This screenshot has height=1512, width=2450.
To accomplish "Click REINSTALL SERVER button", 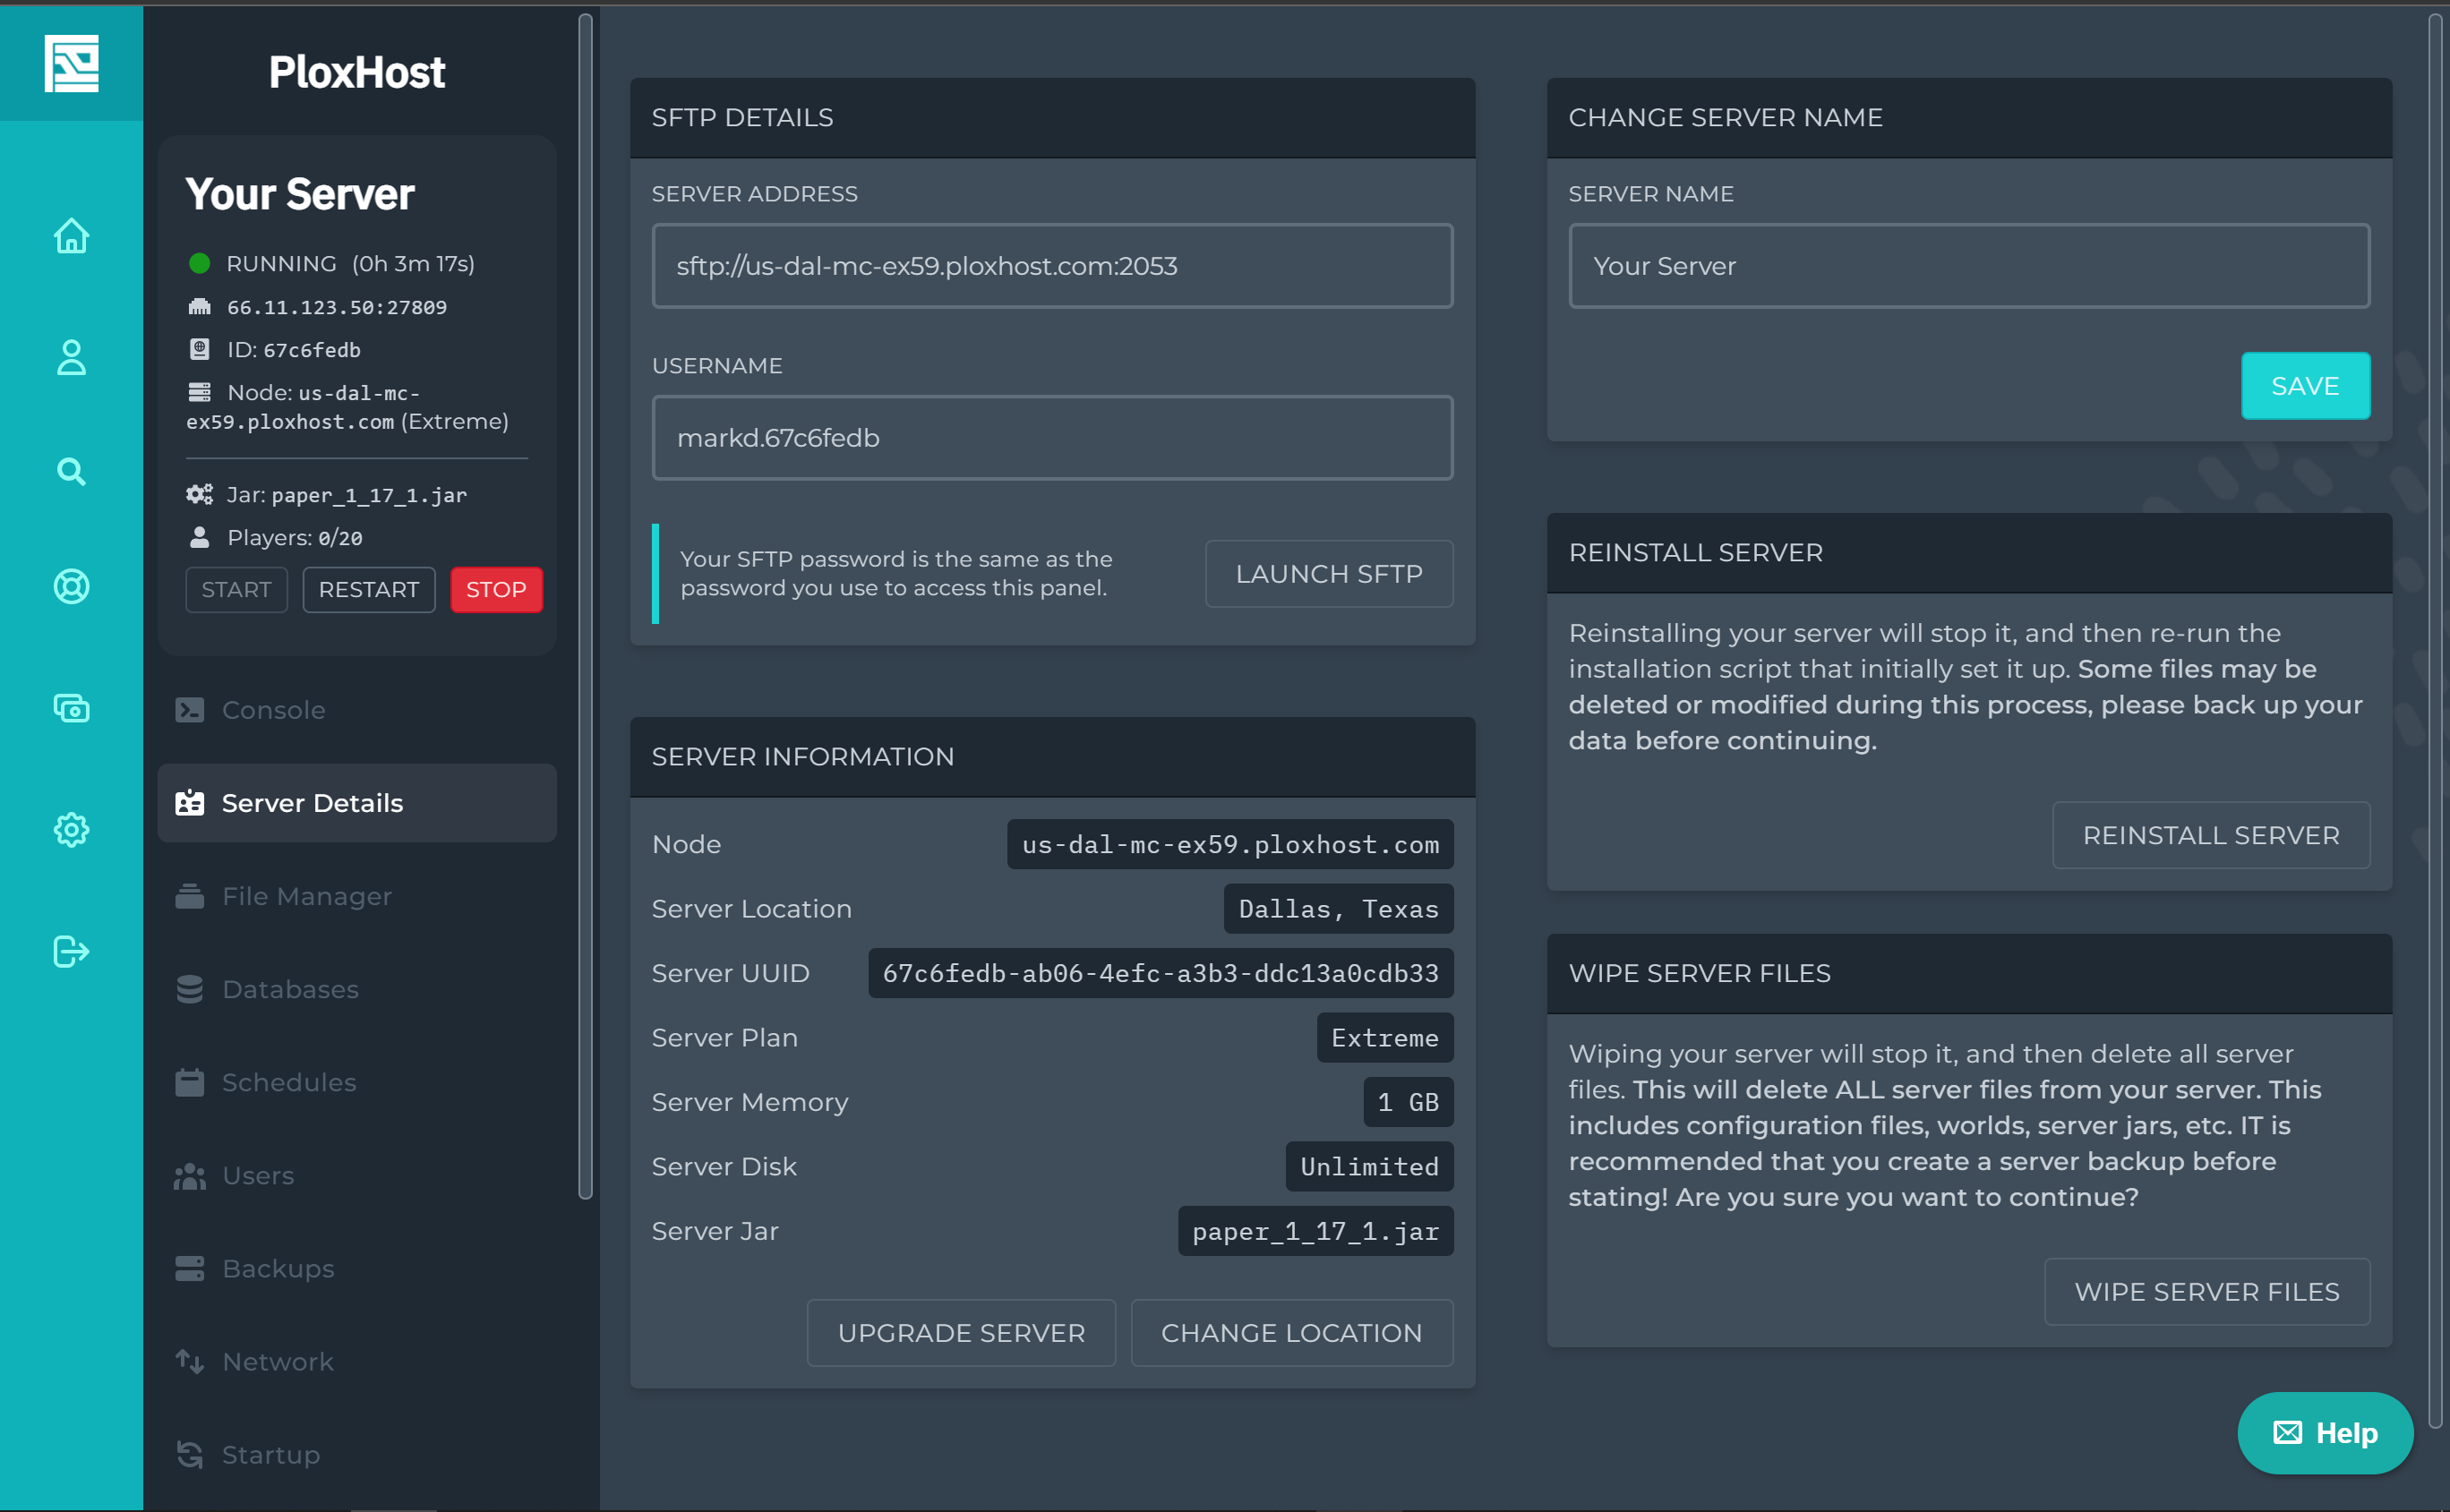I will (x=2210, y=833).
